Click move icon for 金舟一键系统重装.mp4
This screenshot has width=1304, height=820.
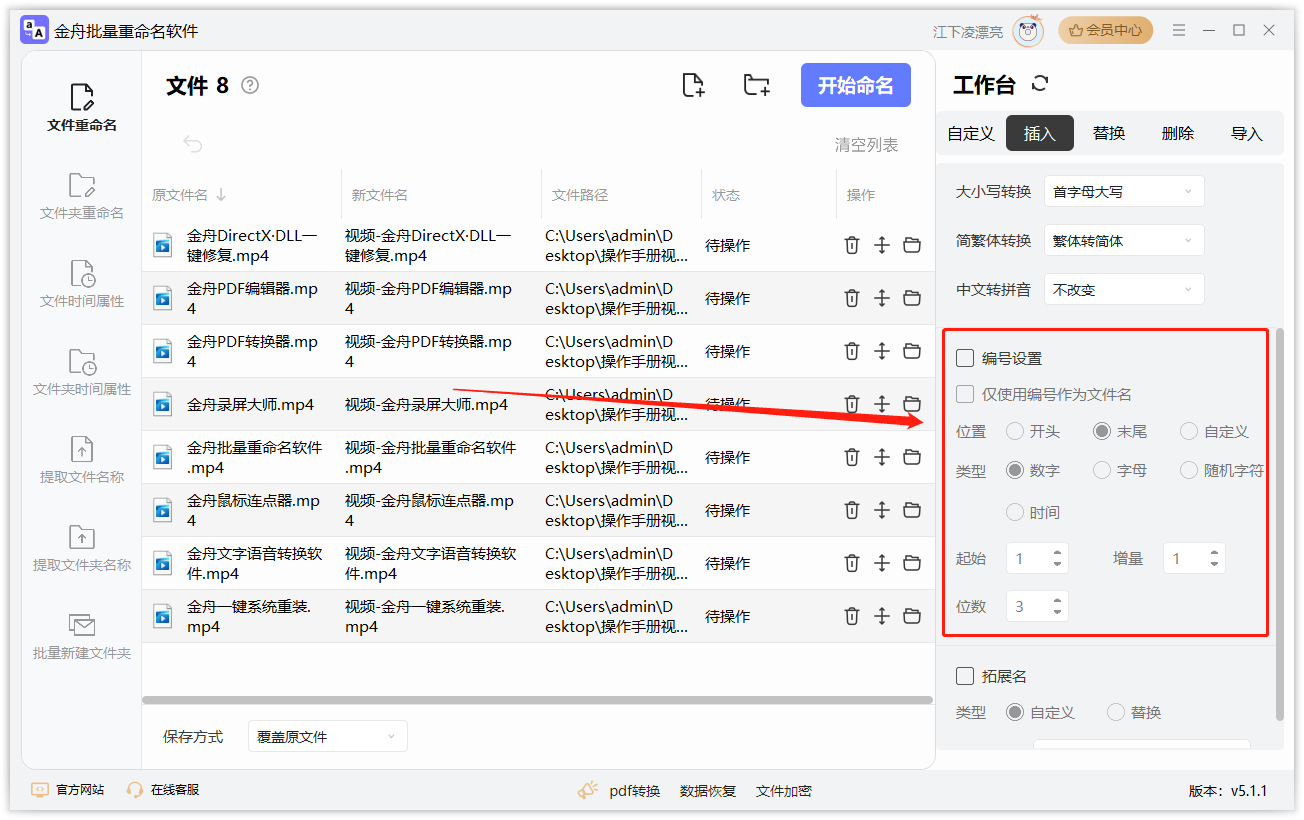point(882,616)
